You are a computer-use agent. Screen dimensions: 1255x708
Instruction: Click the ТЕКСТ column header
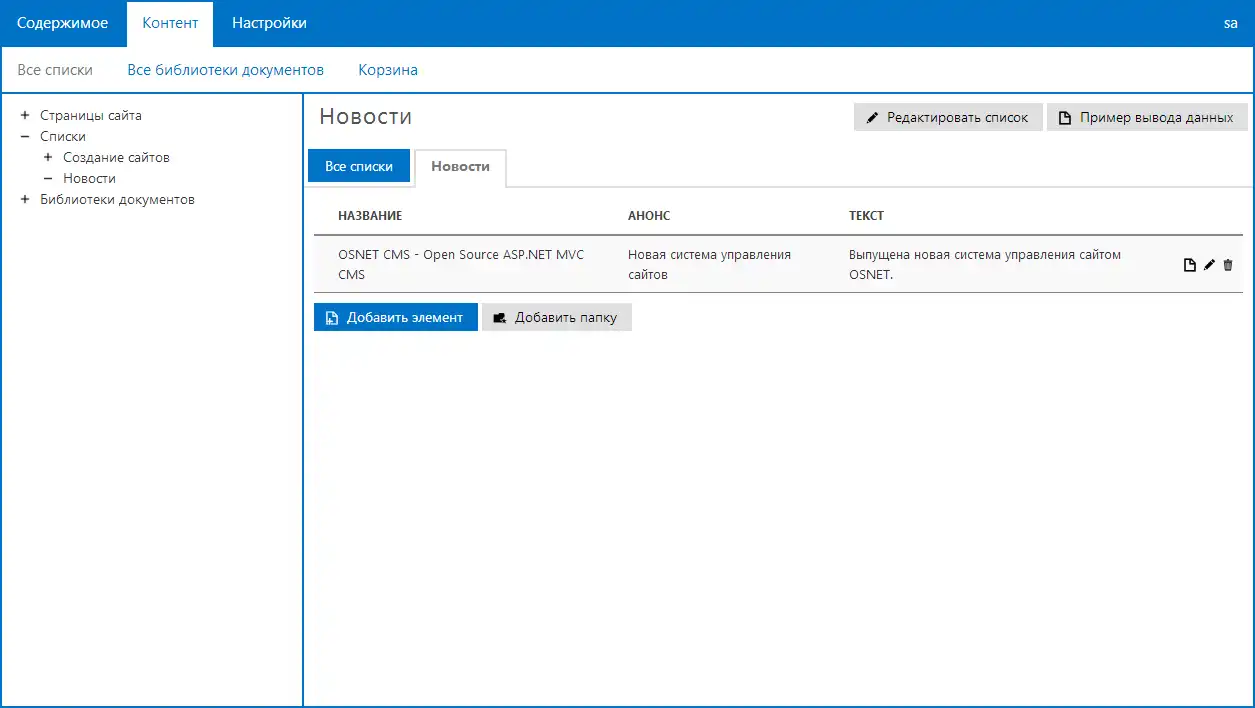pyautogui.click(x=866, y=216)
